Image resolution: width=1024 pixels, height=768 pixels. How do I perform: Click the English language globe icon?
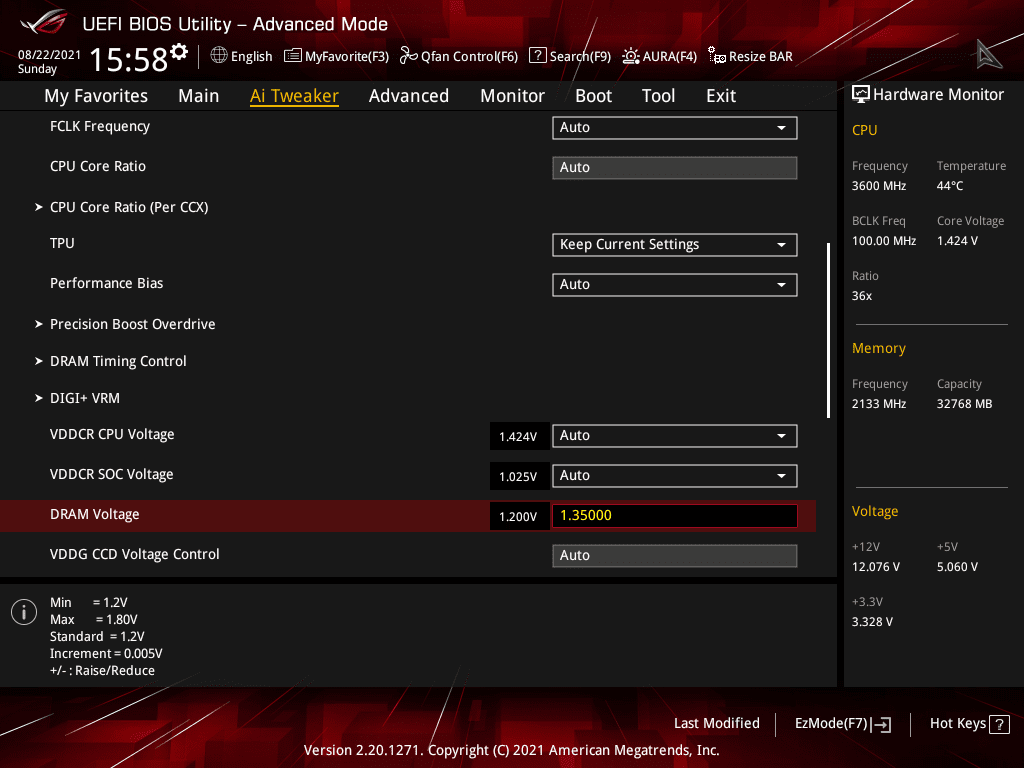(219, 55)
